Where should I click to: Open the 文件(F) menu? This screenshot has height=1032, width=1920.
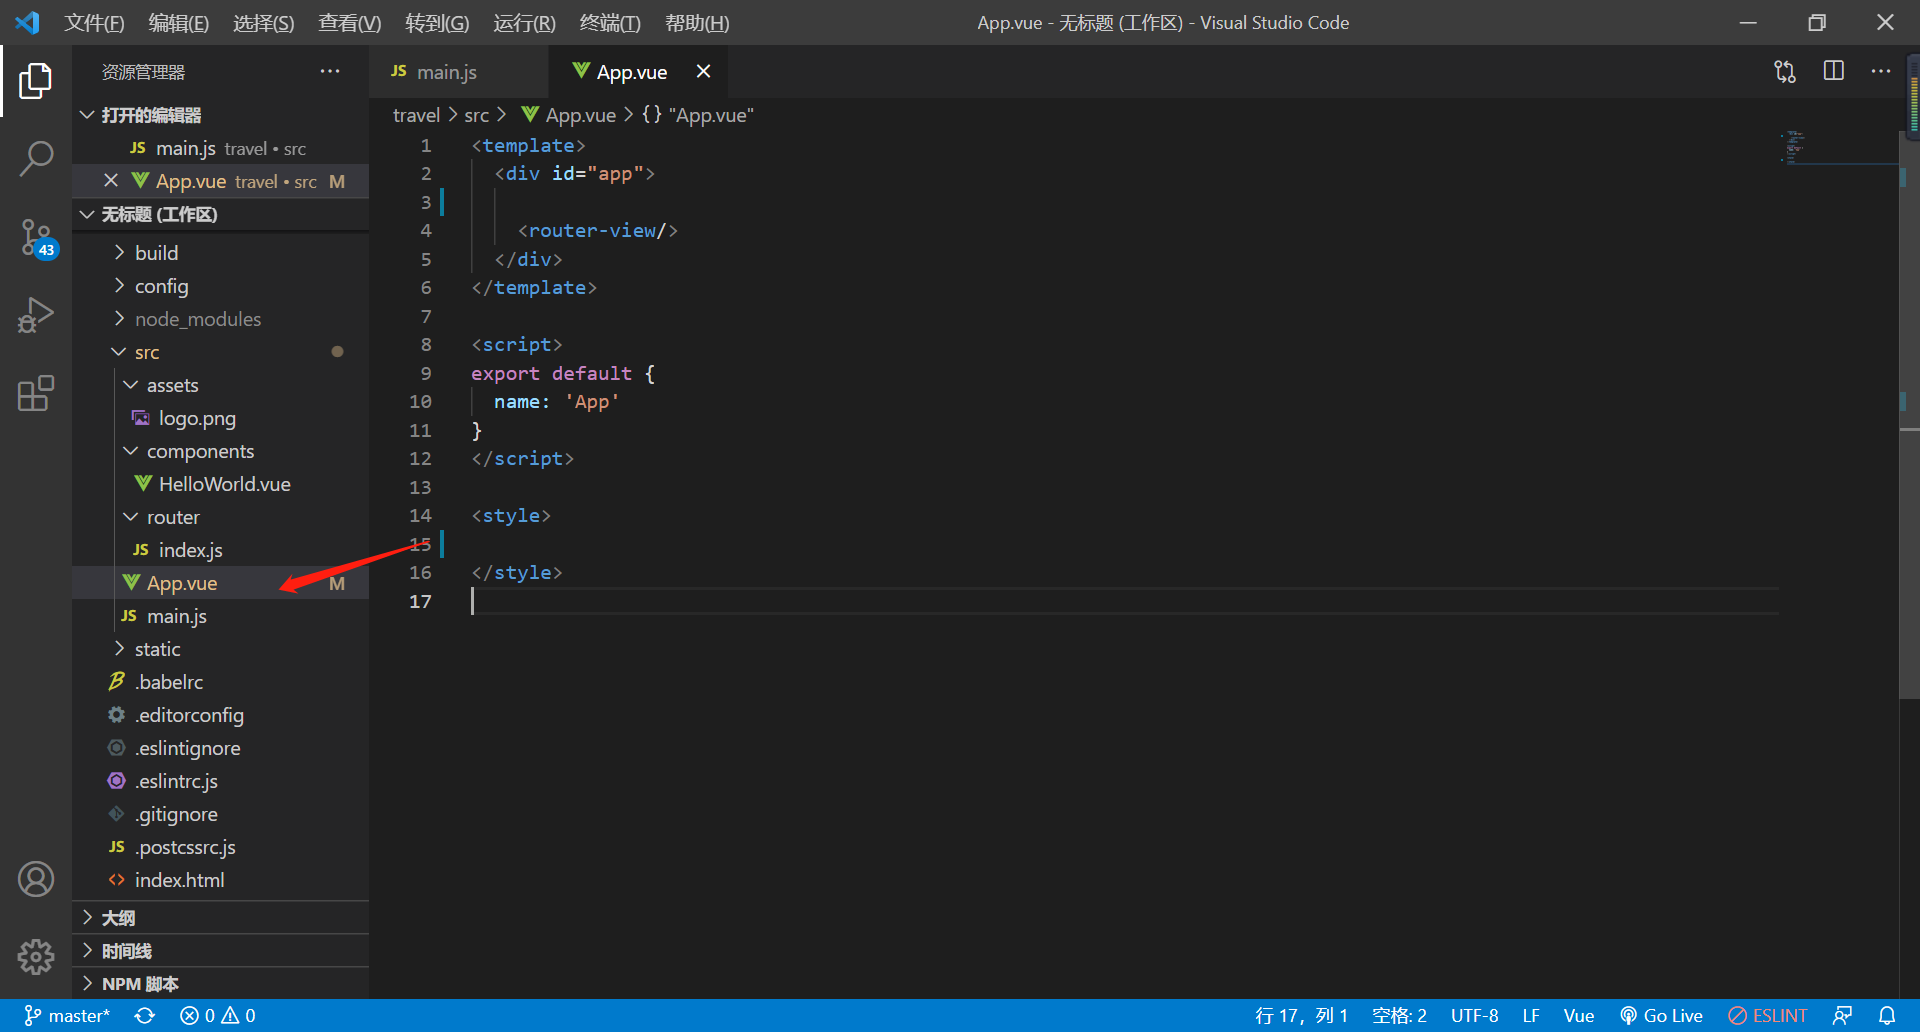click(94, 23)
